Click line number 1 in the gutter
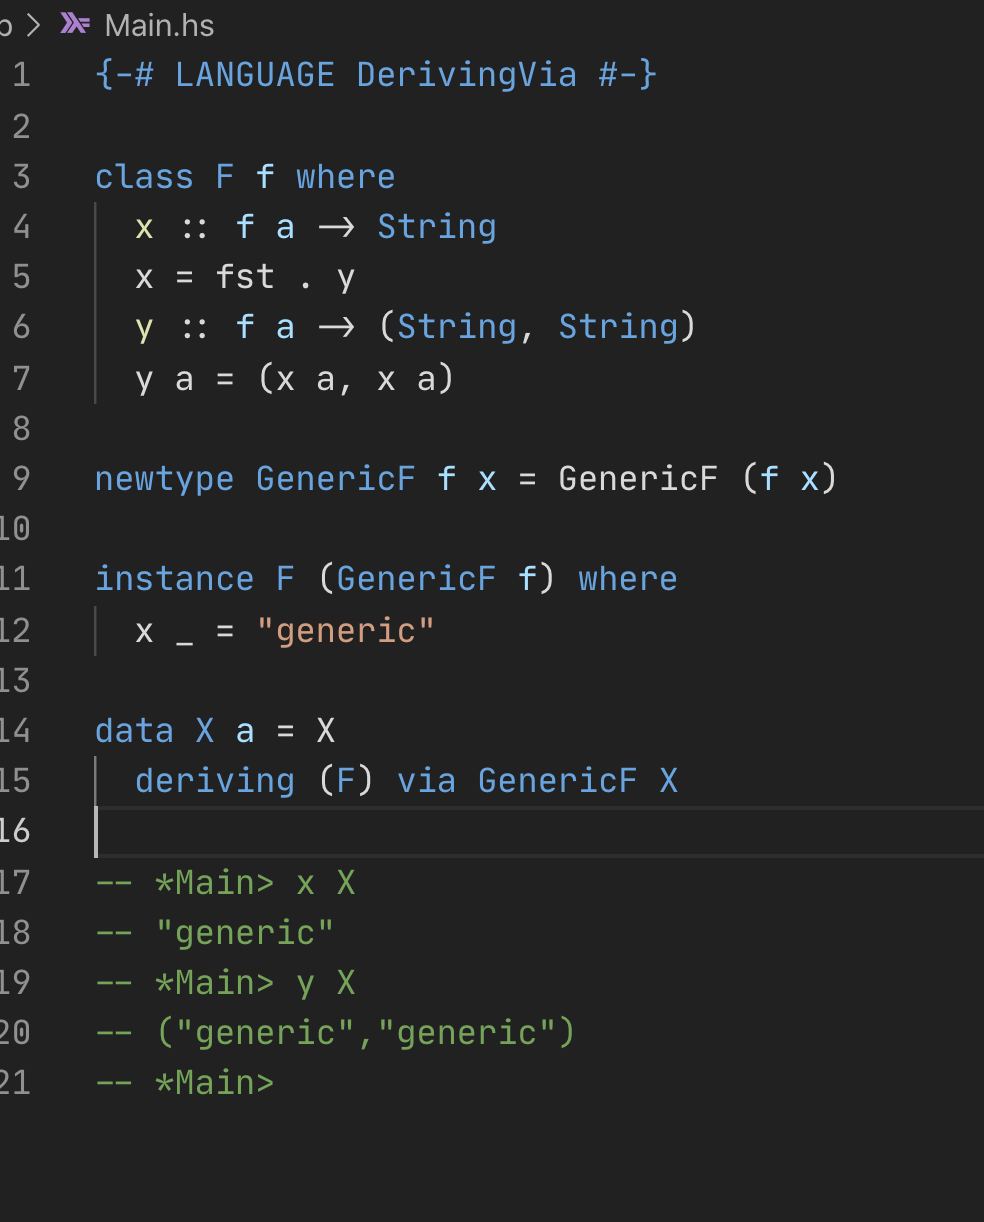The height and width of the screenshot is (1222, 984). pyautogui.click(x=21, y=75)
